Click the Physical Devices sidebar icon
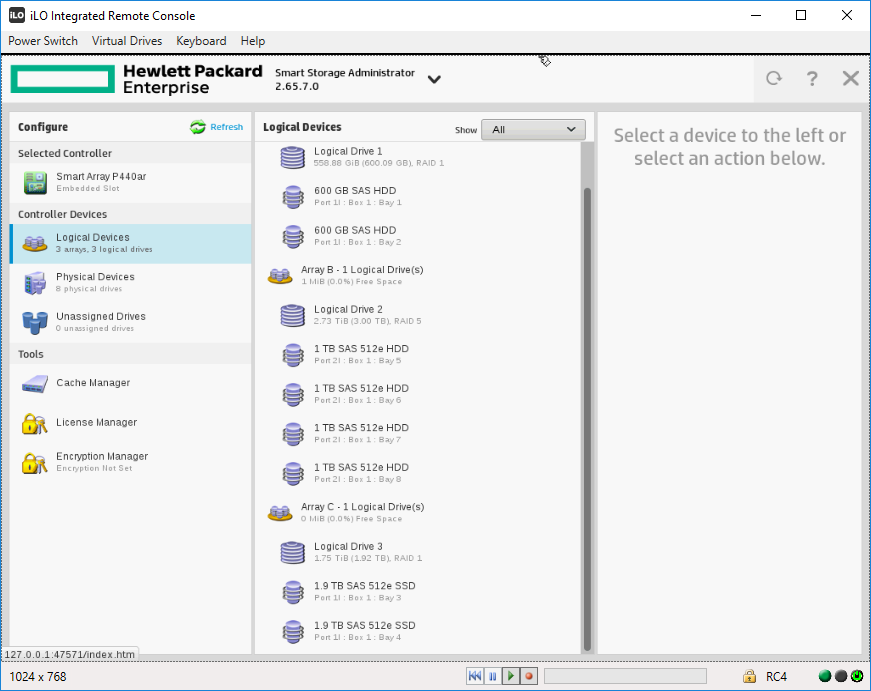 pos(35,283)
